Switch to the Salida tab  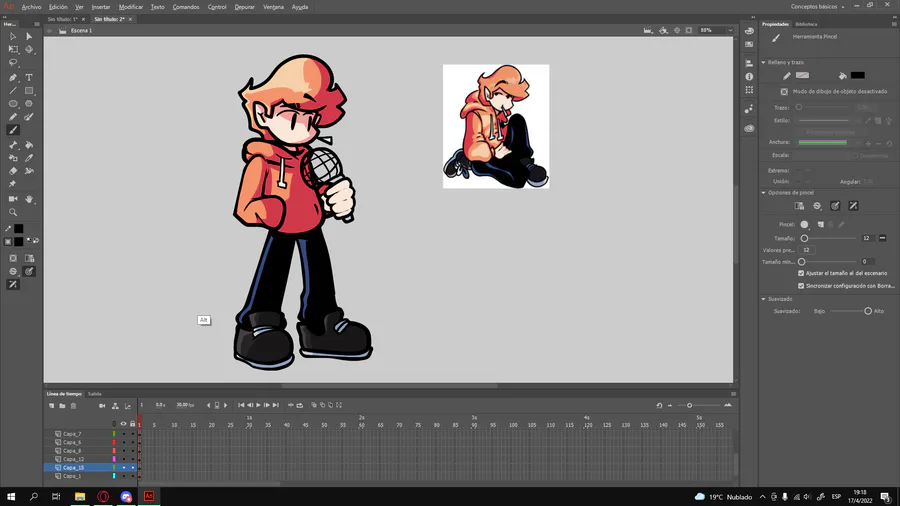[x=95, y=394]
